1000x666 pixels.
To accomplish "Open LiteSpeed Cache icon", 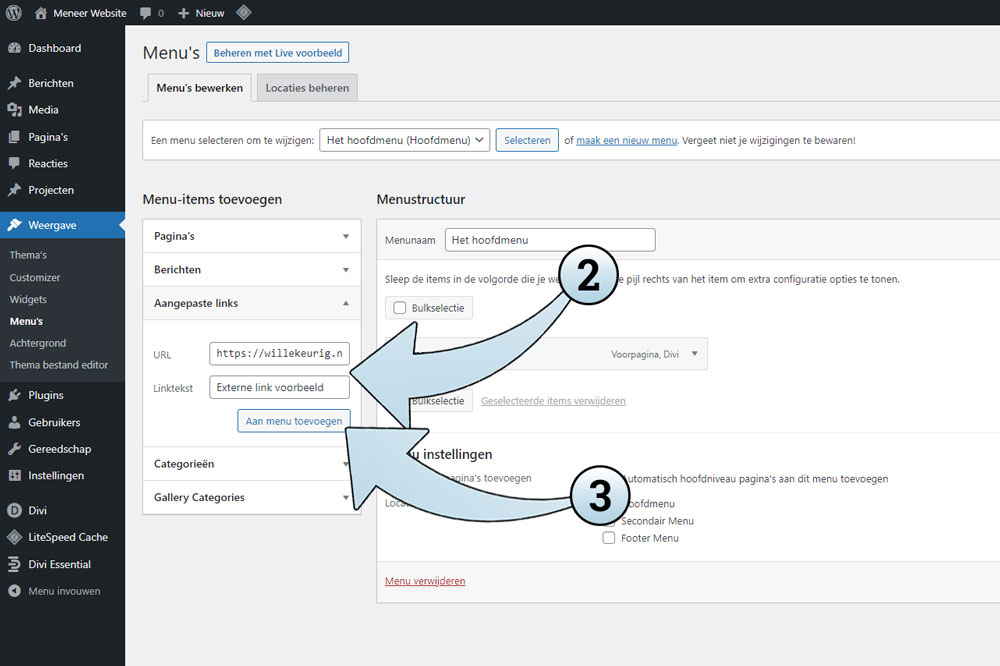I will [x=14, y=537].
